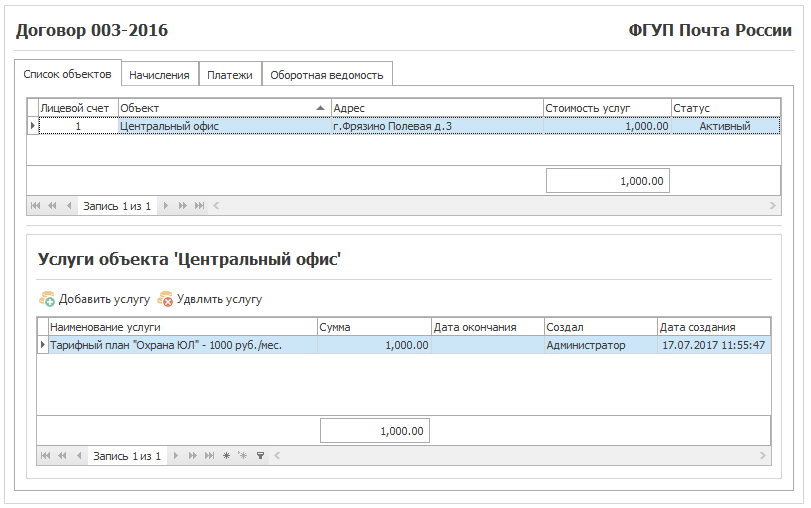
Task: Go to previous record in objects navigator
Action: pyautogui.click(x=69, y=206)
